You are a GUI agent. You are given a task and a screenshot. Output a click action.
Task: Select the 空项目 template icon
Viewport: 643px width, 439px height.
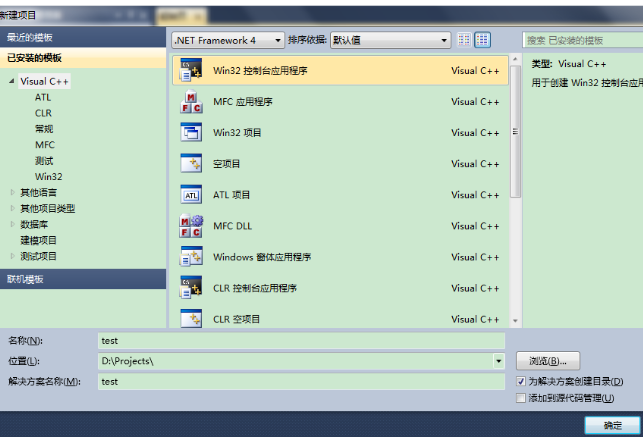click(x=190, y=163)
